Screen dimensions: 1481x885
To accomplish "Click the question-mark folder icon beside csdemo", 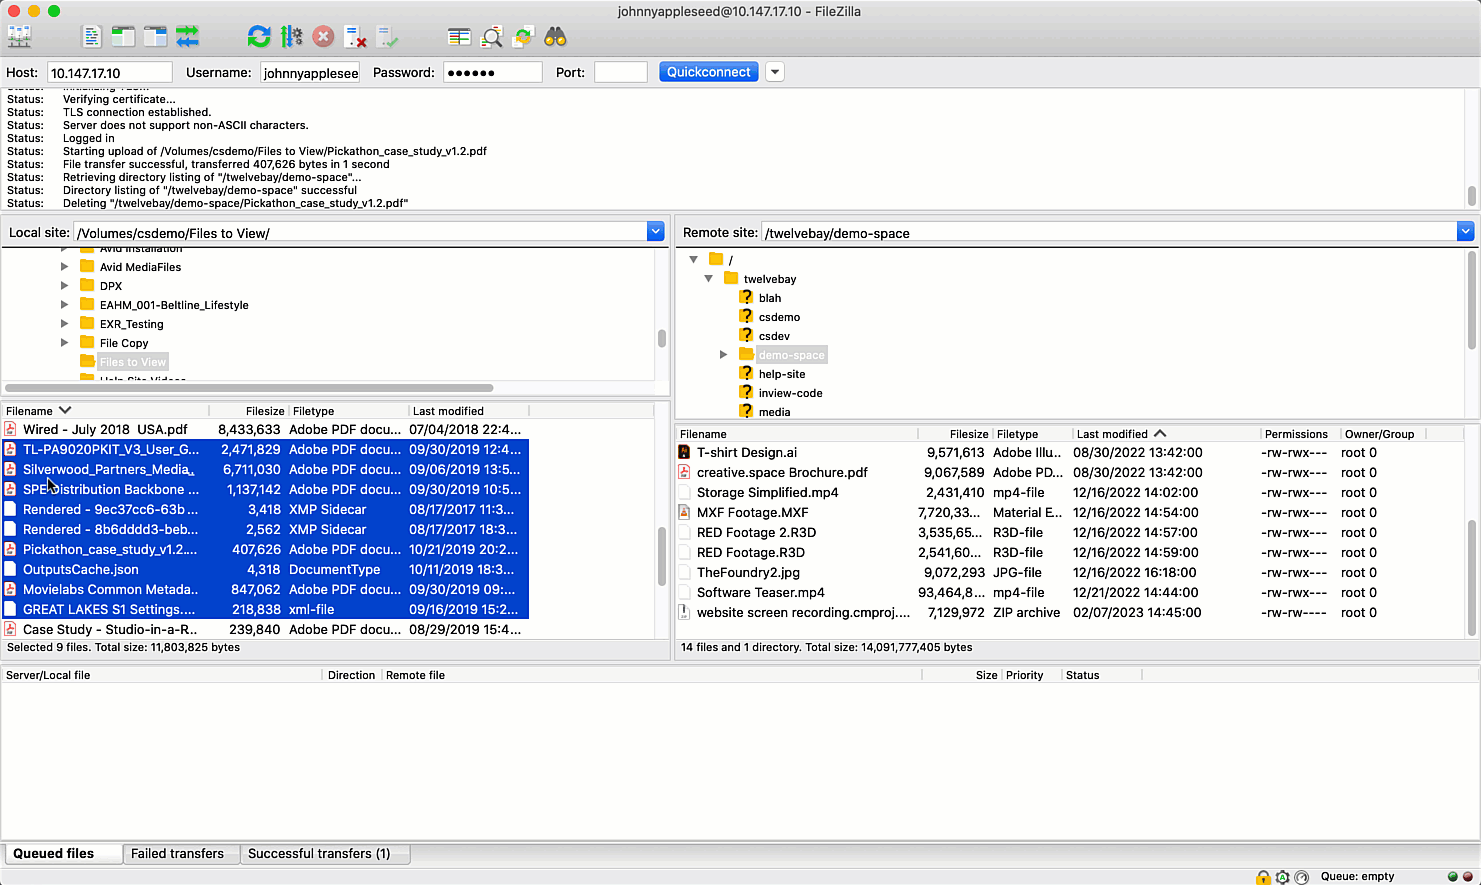I will pyautogui.click(x=746, y=316).
